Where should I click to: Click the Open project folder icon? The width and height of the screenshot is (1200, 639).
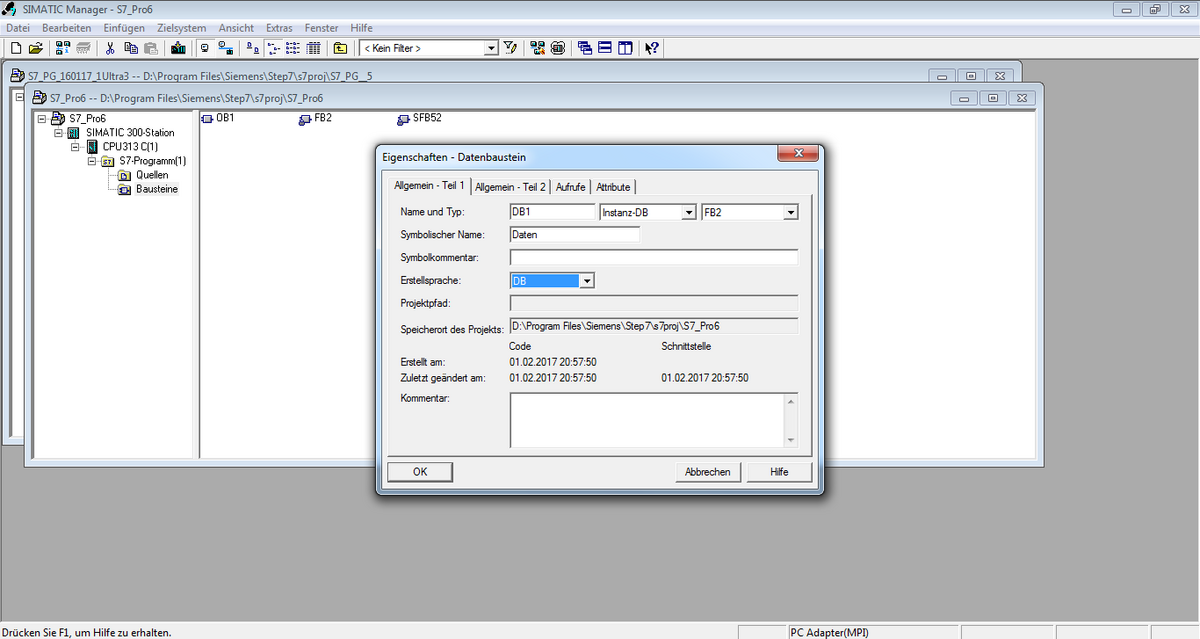click(35, 48)
